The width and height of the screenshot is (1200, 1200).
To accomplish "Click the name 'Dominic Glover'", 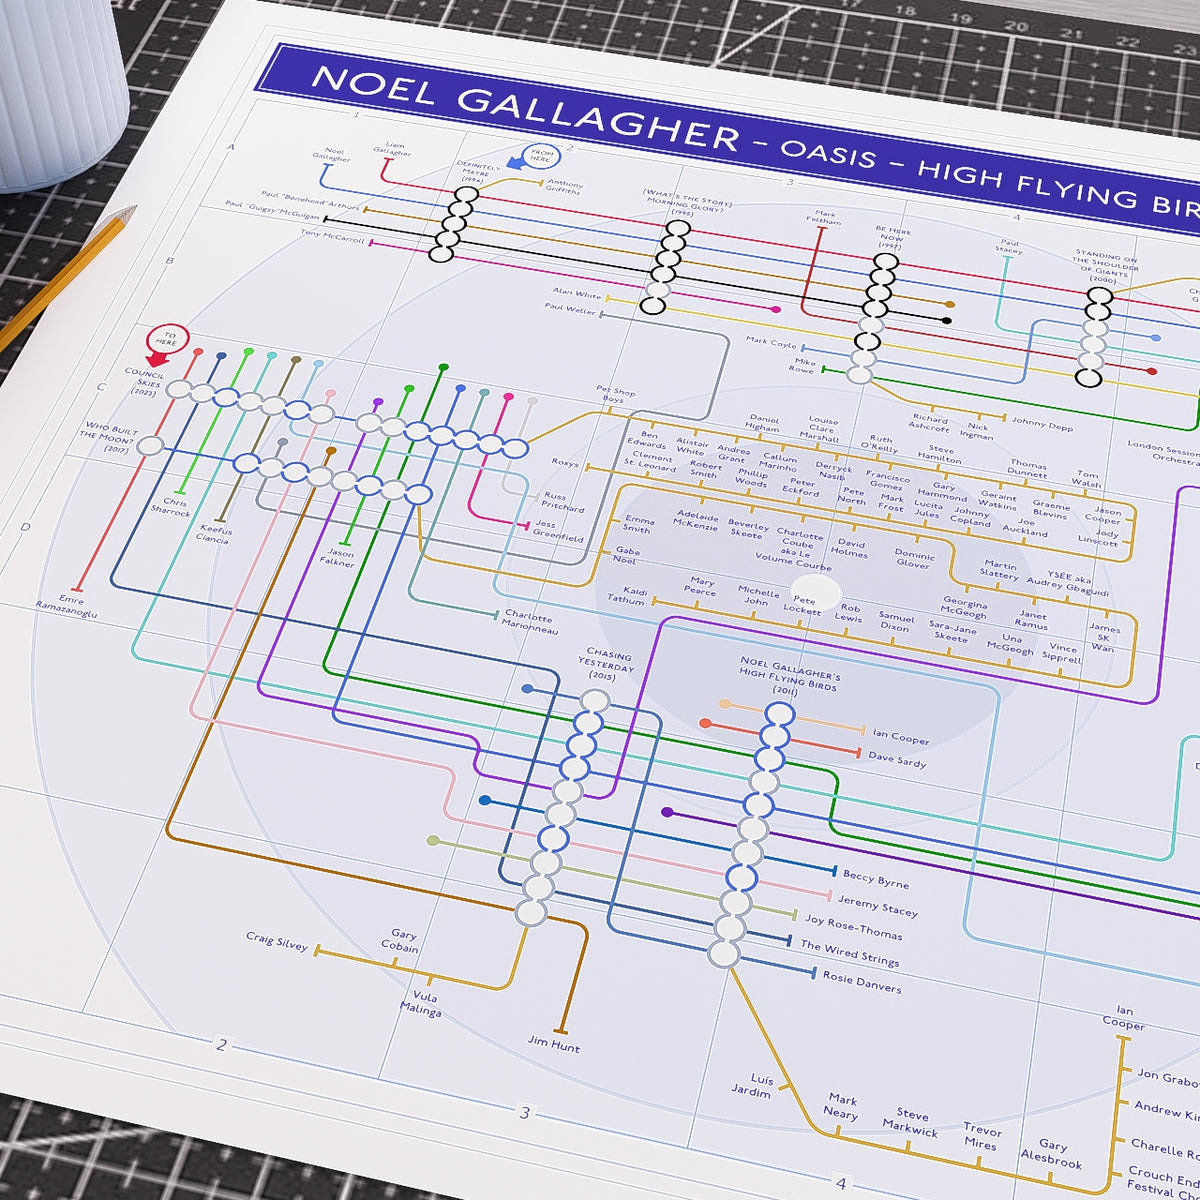I will click(x=913, y=558).
